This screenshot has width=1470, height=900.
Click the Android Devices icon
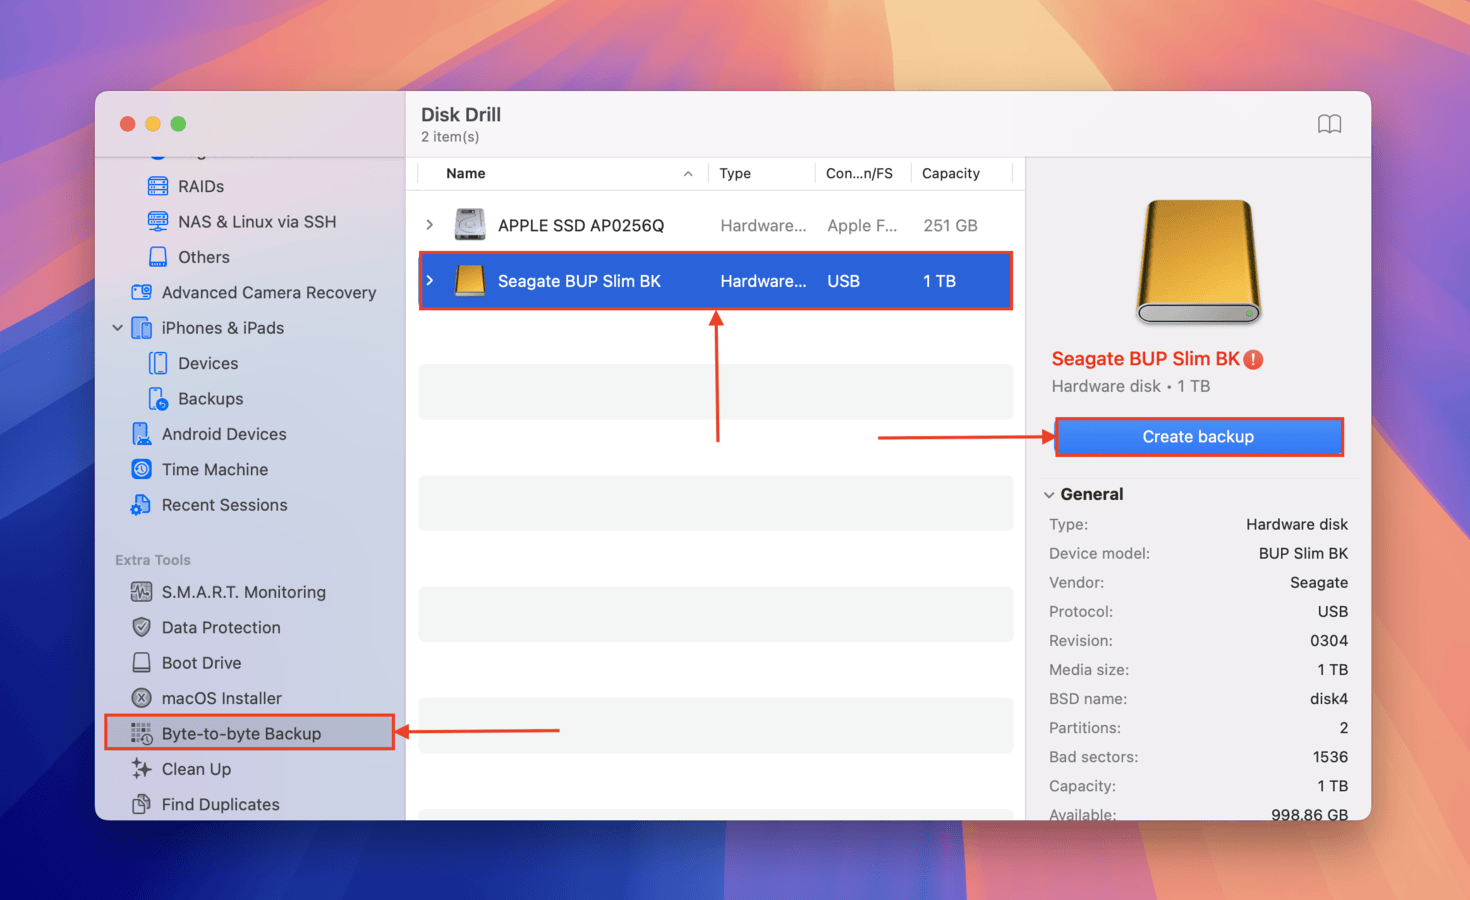point(142,434)
